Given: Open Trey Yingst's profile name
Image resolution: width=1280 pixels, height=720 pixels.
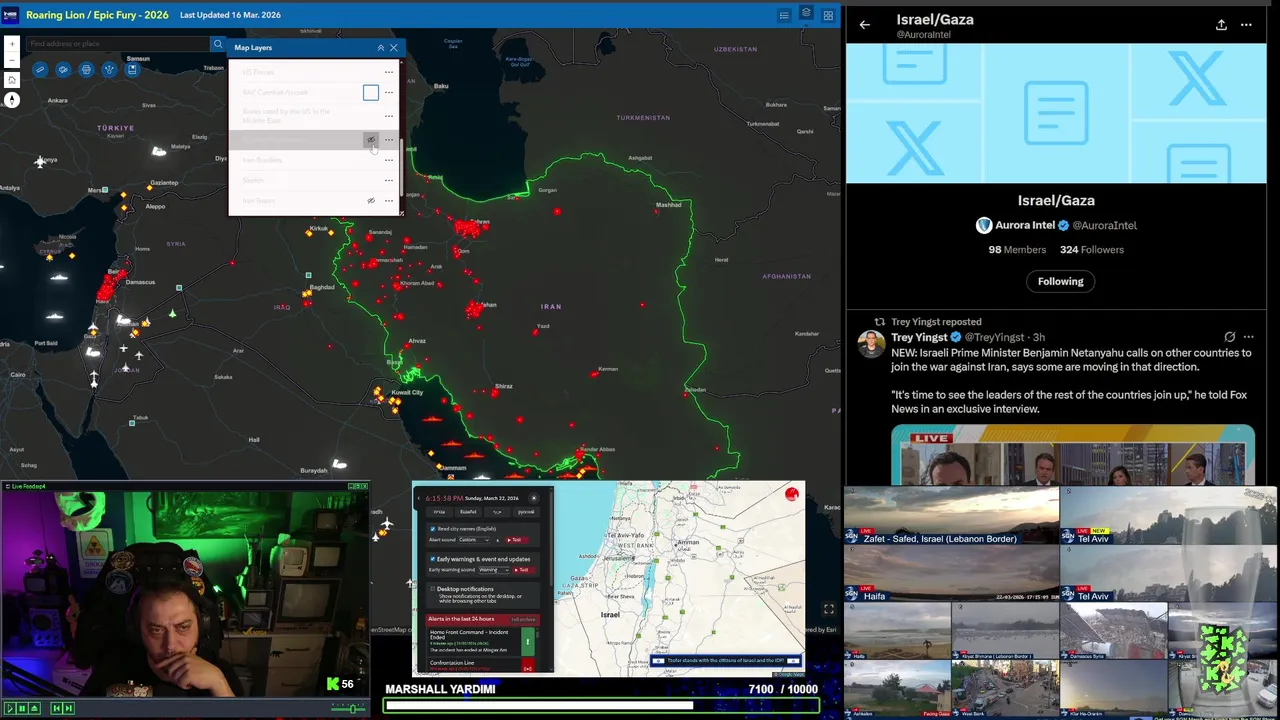Looking at the screenshot, I should tap(919, 338).
